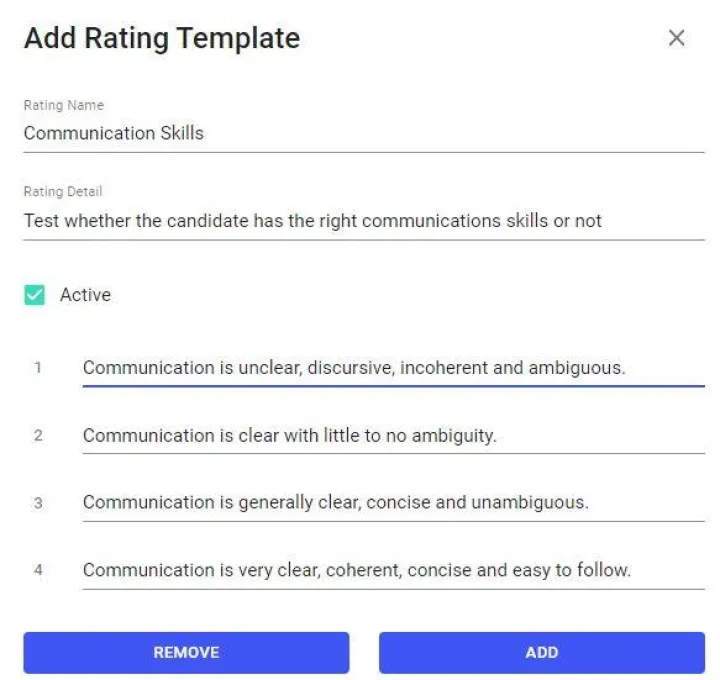Click the blue focused underline under level 1 field
720x680 pixels.
[x=394, y=386]
